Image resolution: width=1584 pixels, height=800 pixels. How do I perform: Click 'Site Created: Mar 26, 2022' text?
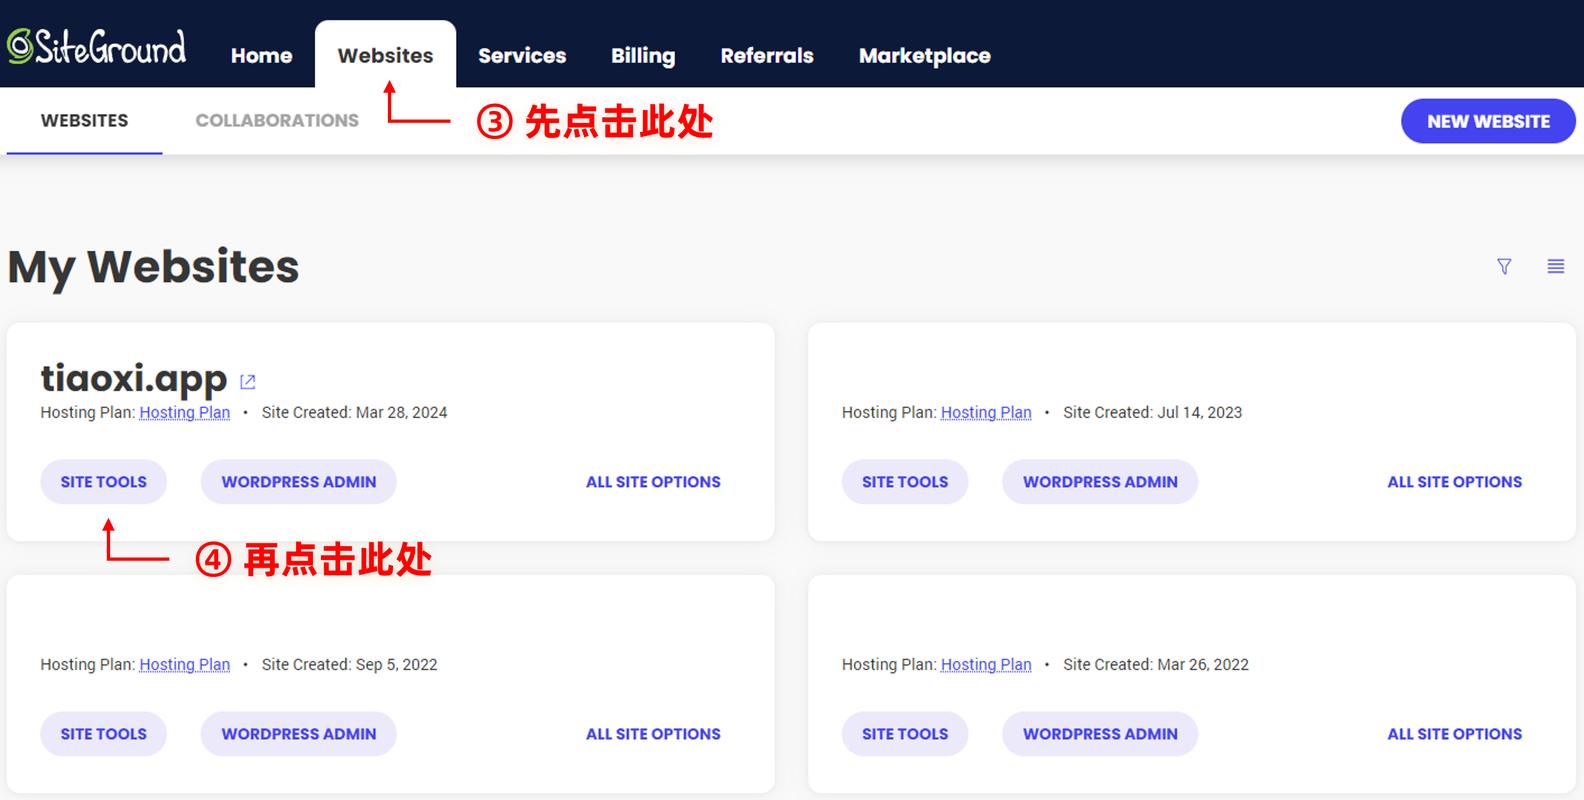1156,664
